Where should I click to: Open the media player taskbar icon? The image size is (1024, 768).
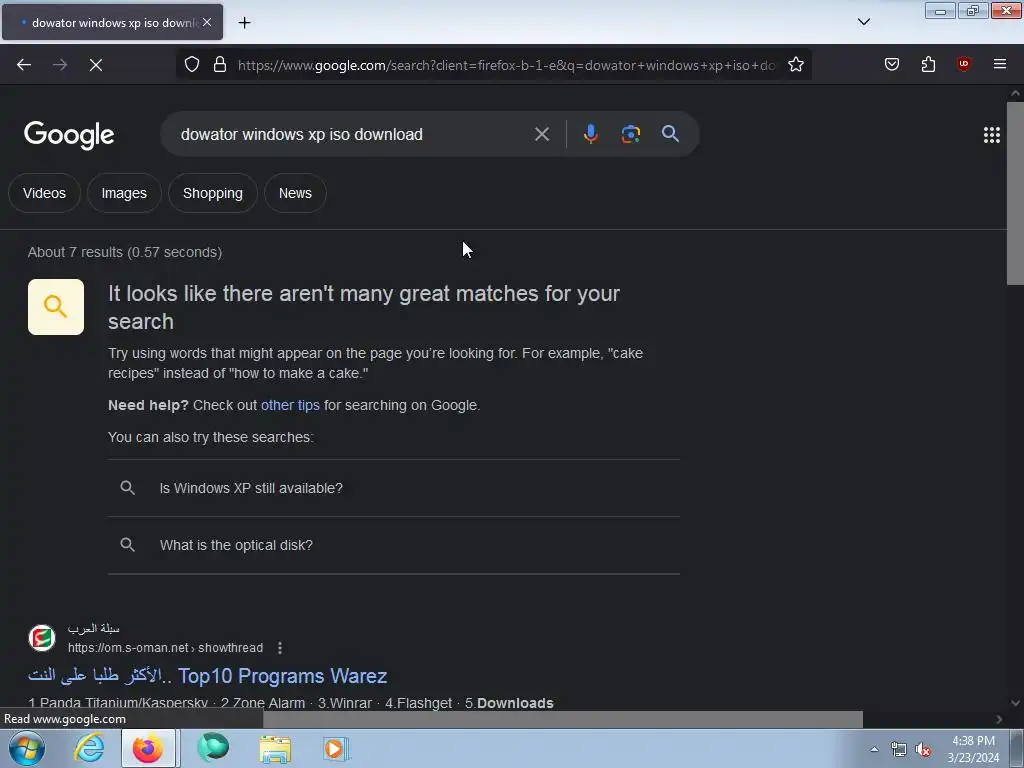click(x=336, y=749)
